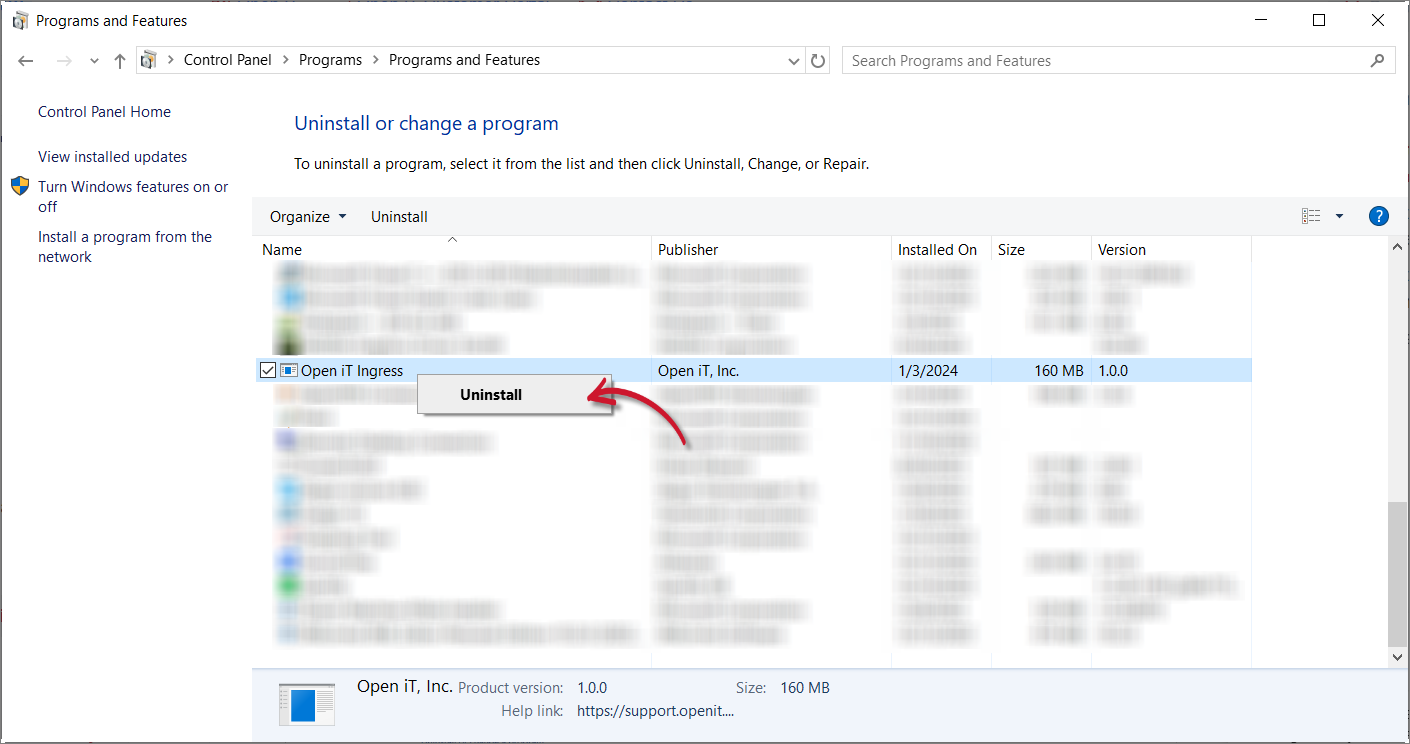Open the View installed updates link
Image resolution: width=1410 pixels, height=744 pixels.
point(111,156)
